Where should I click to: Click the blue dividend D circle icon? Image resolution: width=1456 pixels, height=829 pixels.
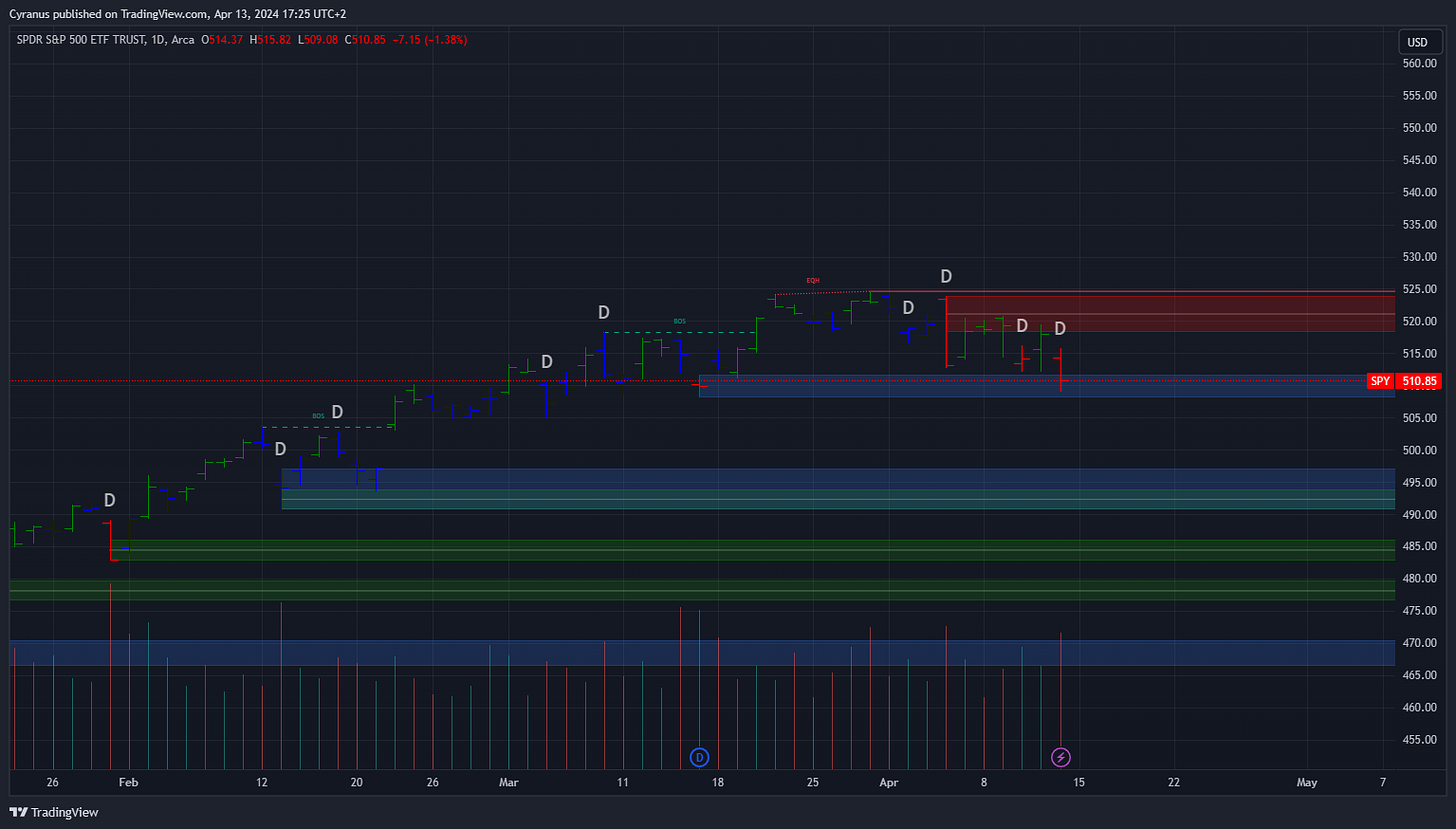(x=700, y=757)
